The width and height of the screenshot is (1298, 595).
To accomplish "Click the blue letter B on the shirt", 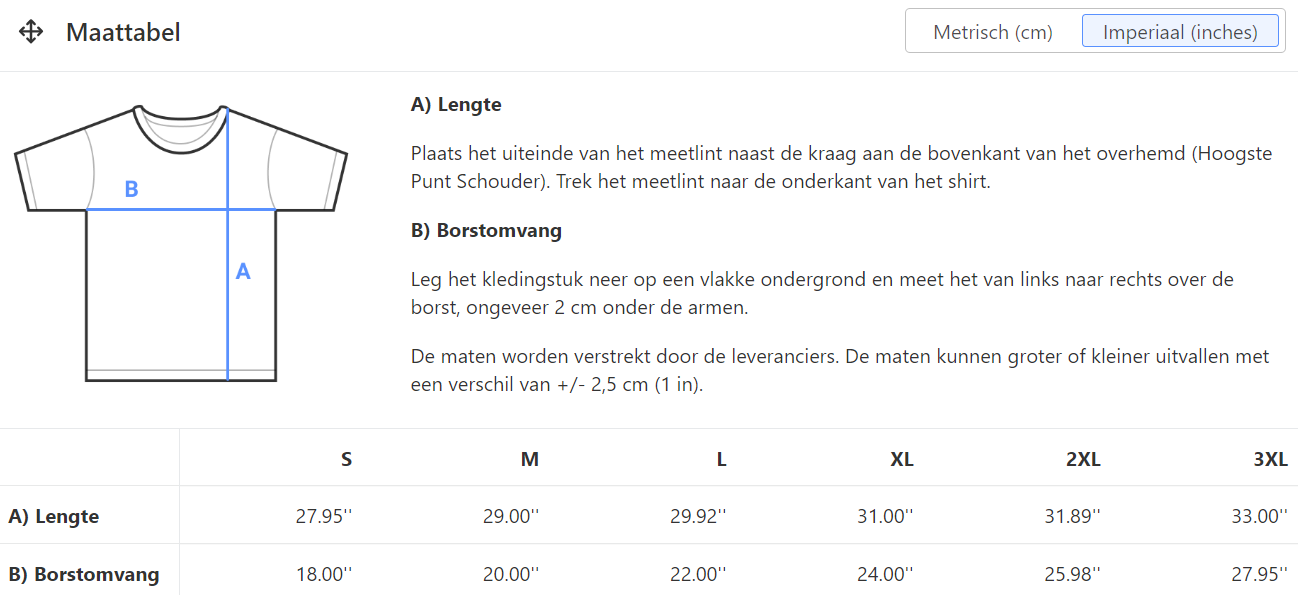I will pos(131,189).
